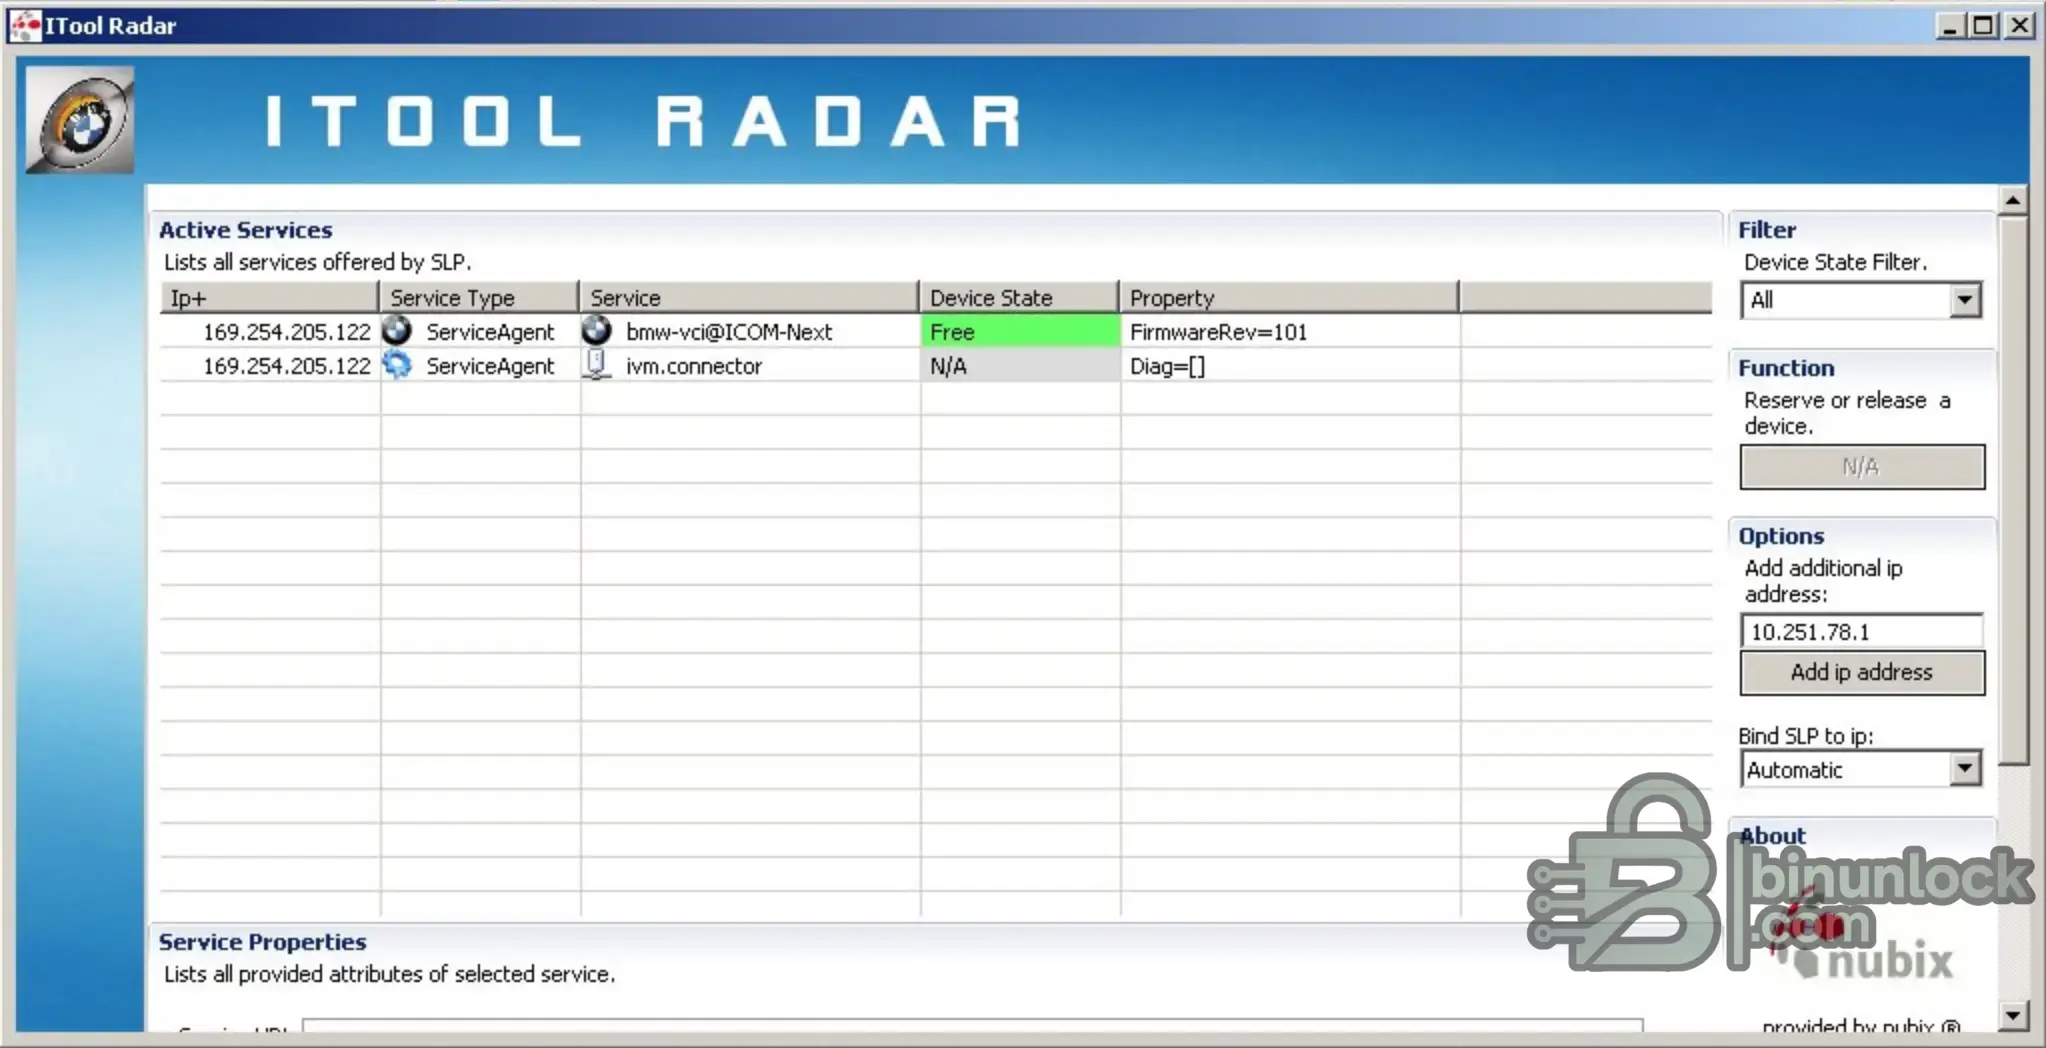Click the ITool Radar title bar icon

coord(24,25)
